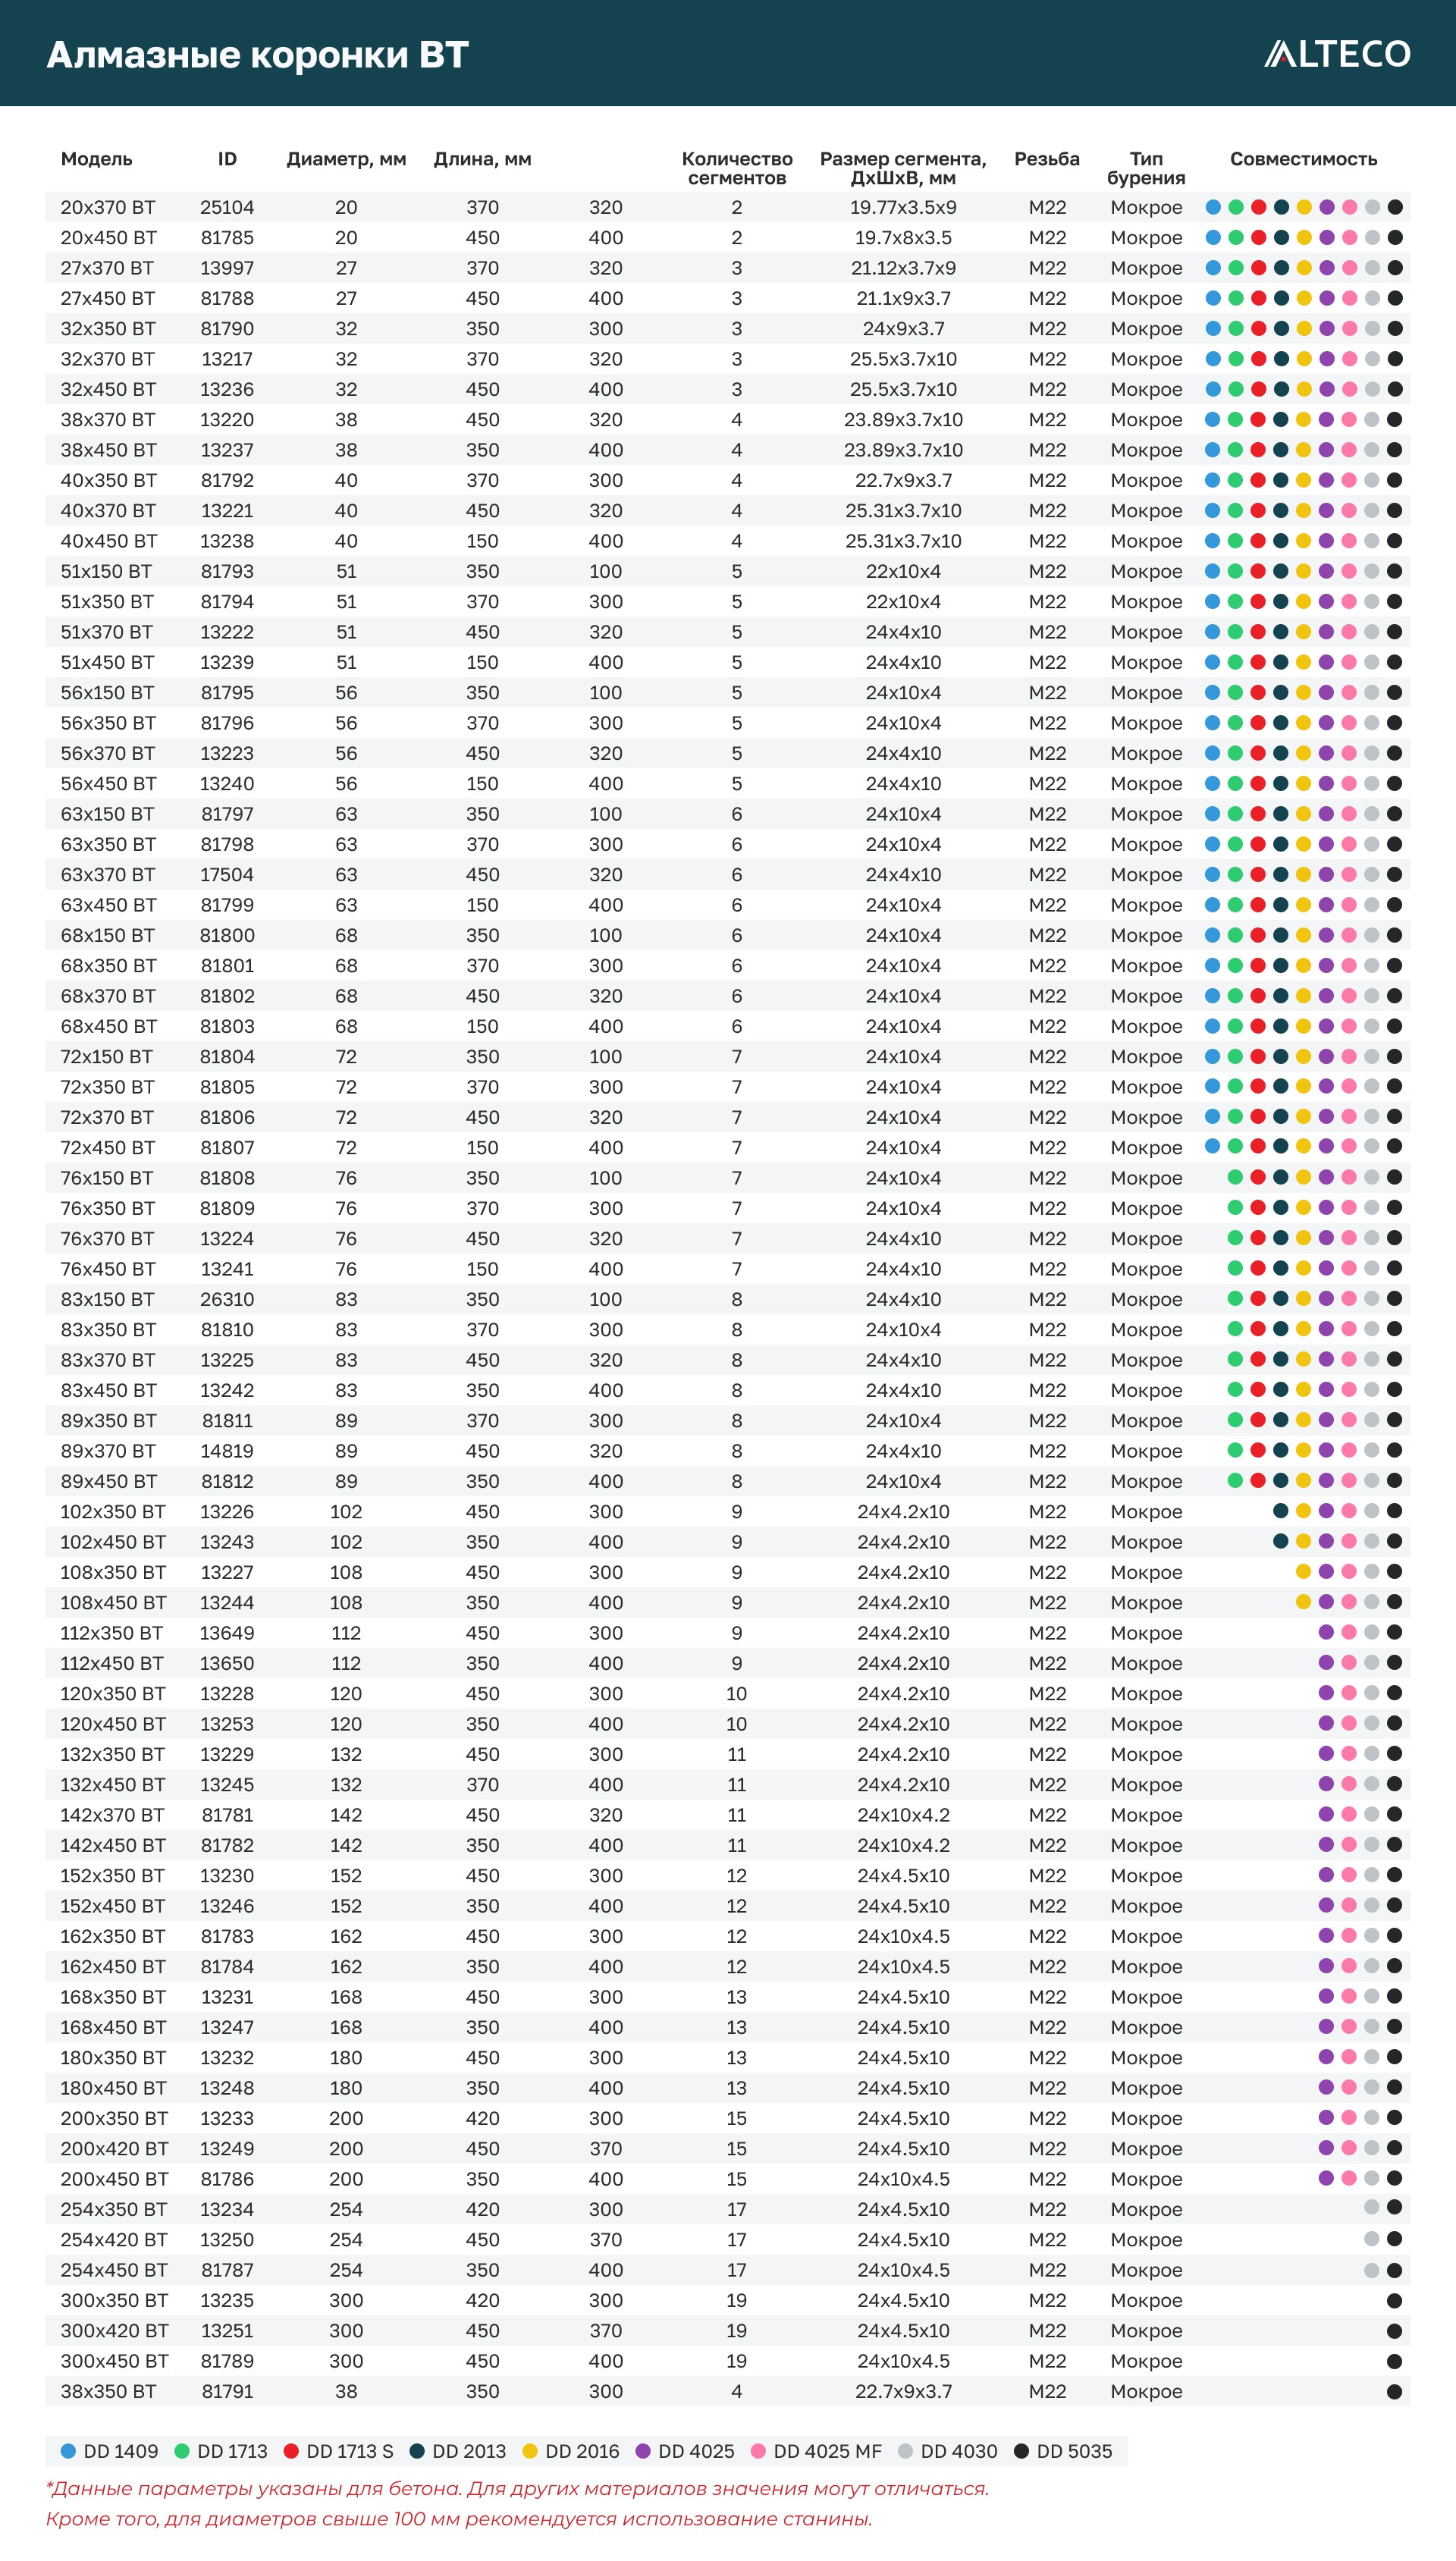Click the dark teal DD 2013 legend dot
The height and width of the screenshot is (2561, 1456).
click(418, 2451)
